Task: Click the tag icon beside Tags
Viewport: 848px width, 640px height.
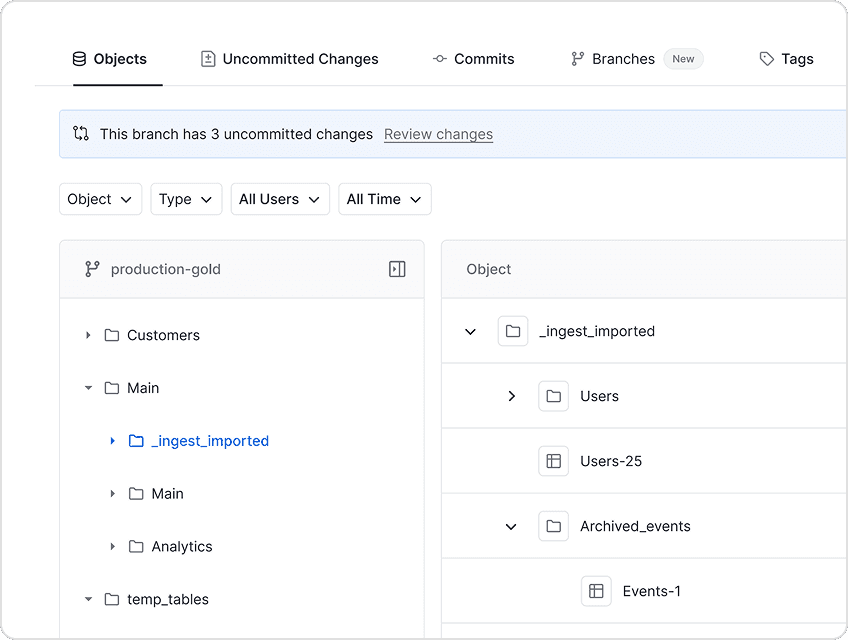Action: click(x=765, y=59)
